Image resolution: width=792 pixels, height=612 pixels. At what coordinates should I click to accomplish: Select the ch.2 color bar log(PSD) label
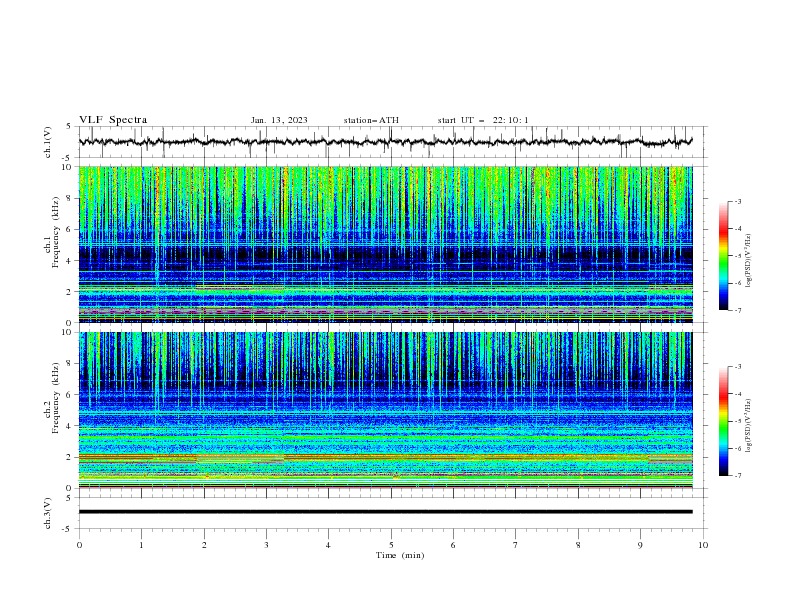(748, 425)
